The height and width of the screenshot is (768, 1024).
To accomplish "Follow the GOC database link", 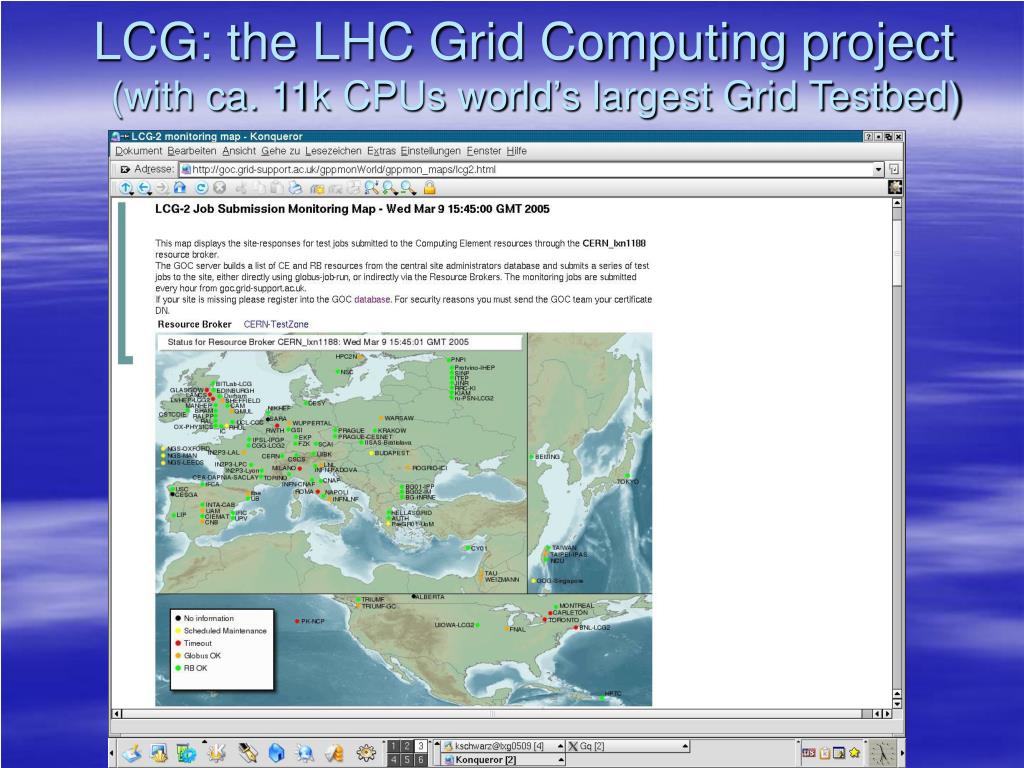I will click(x=372, y=299).
